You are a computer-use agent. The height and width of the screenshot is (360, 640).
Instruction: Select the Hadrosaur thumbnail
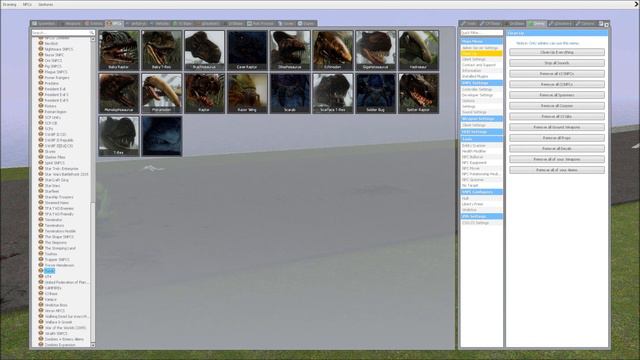[418, 50]
